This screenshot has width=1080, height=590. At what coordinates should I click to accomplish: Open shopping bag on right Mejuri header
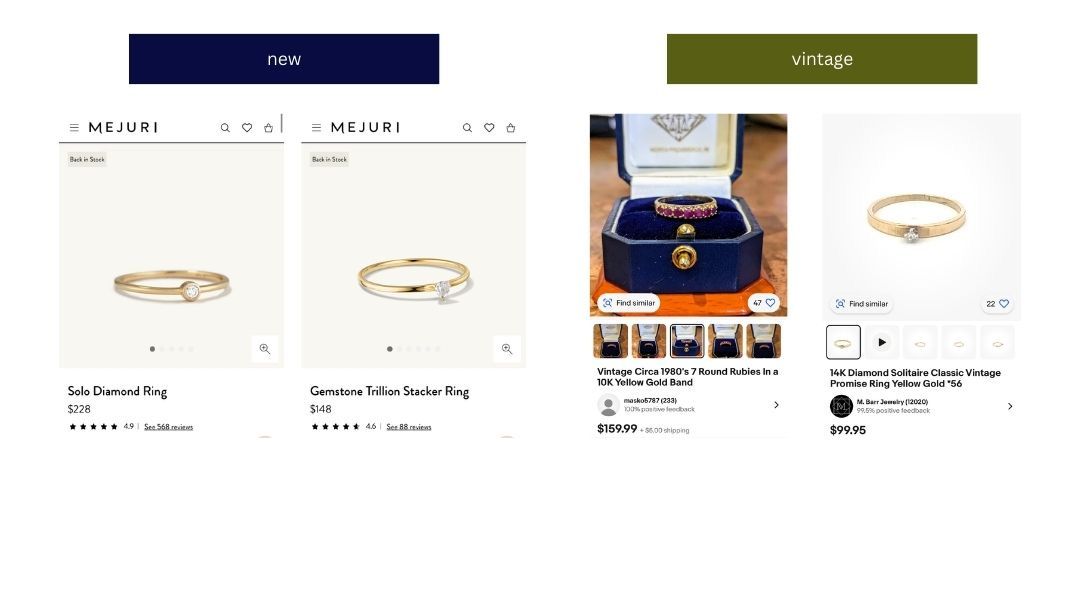510,127
